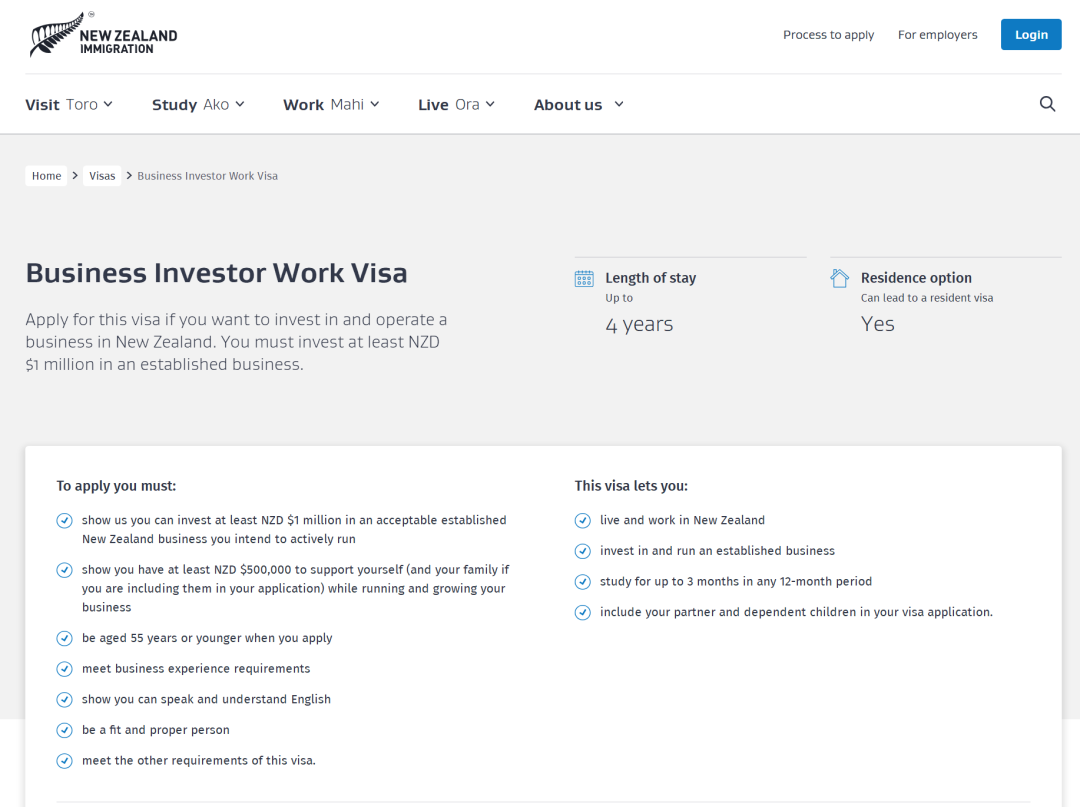The height and width of the screenshot is (807, 1080).
Task: Open the About us navigation menu
Action: [x=578, y=104]
